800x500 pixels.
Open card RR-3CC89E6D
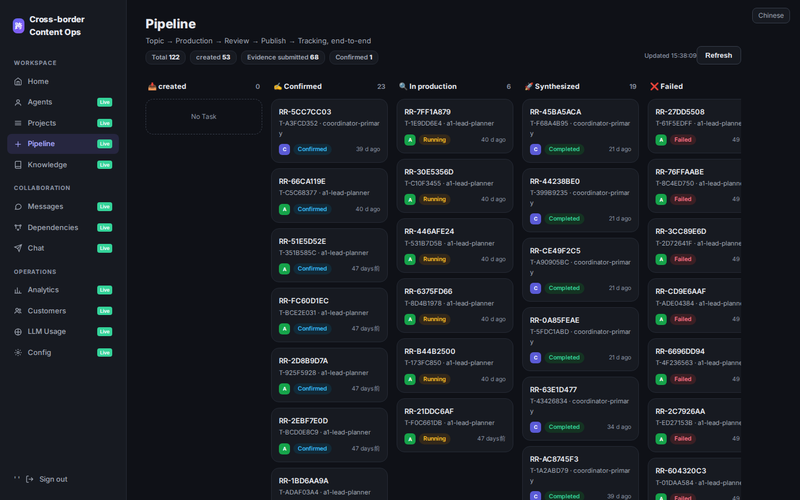coord(694,245)
